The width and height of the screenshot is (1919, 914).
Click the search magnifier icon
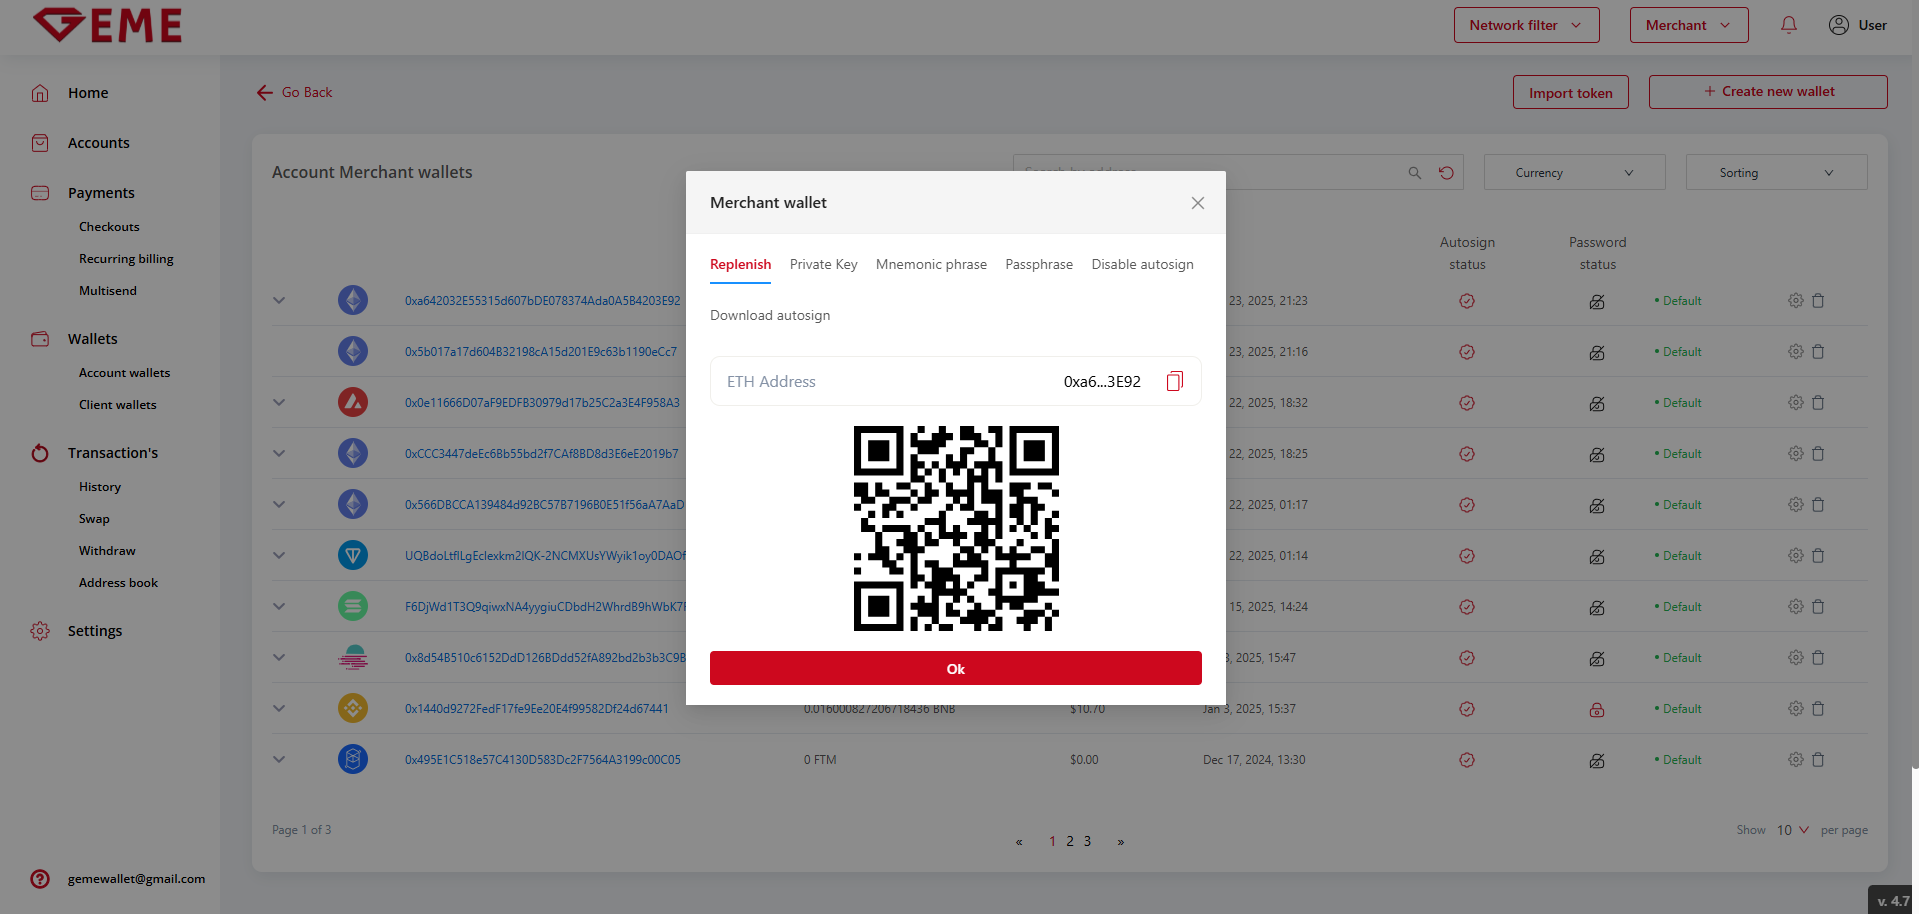pyautogui.click(x=1414, y=173)
